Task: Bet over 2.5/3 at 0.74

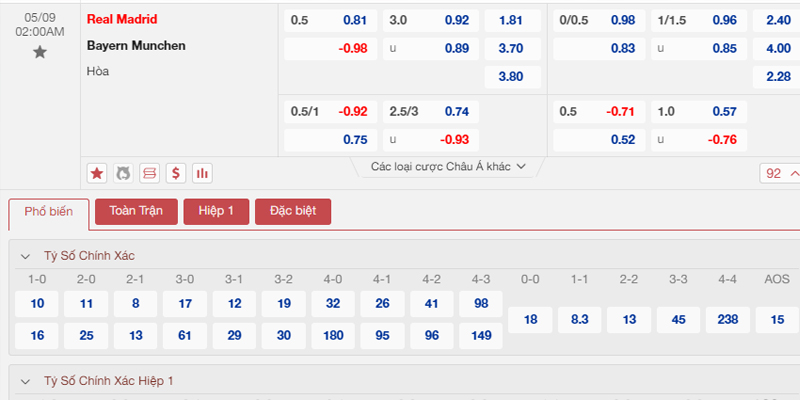Action: 431,112
